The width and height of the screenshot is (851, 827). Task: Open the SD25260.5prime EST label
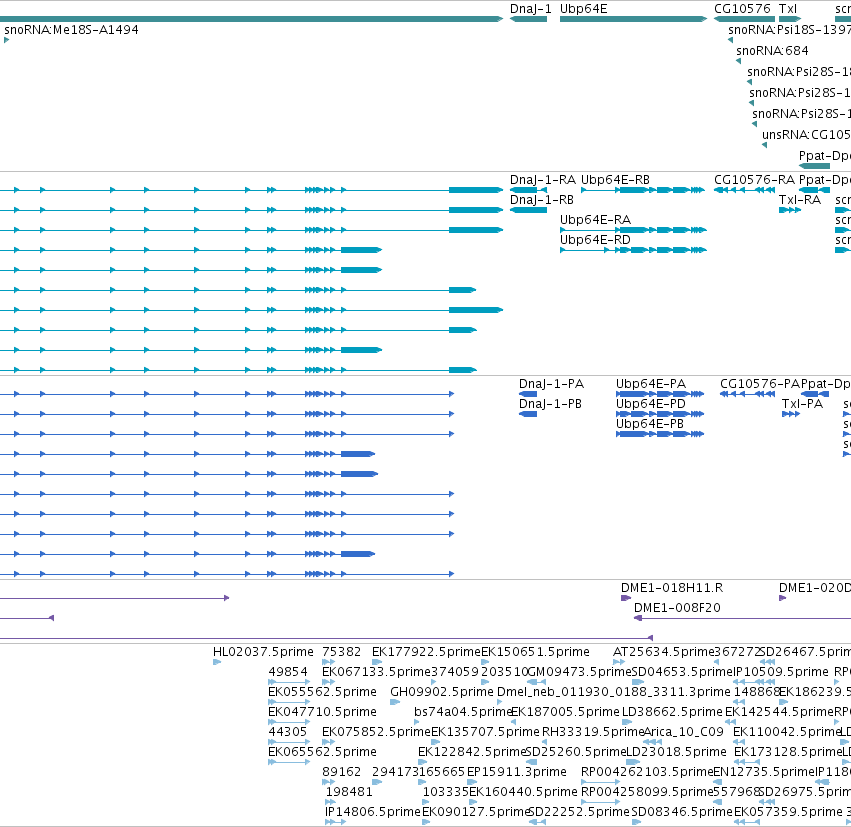[x=576, y=752]
